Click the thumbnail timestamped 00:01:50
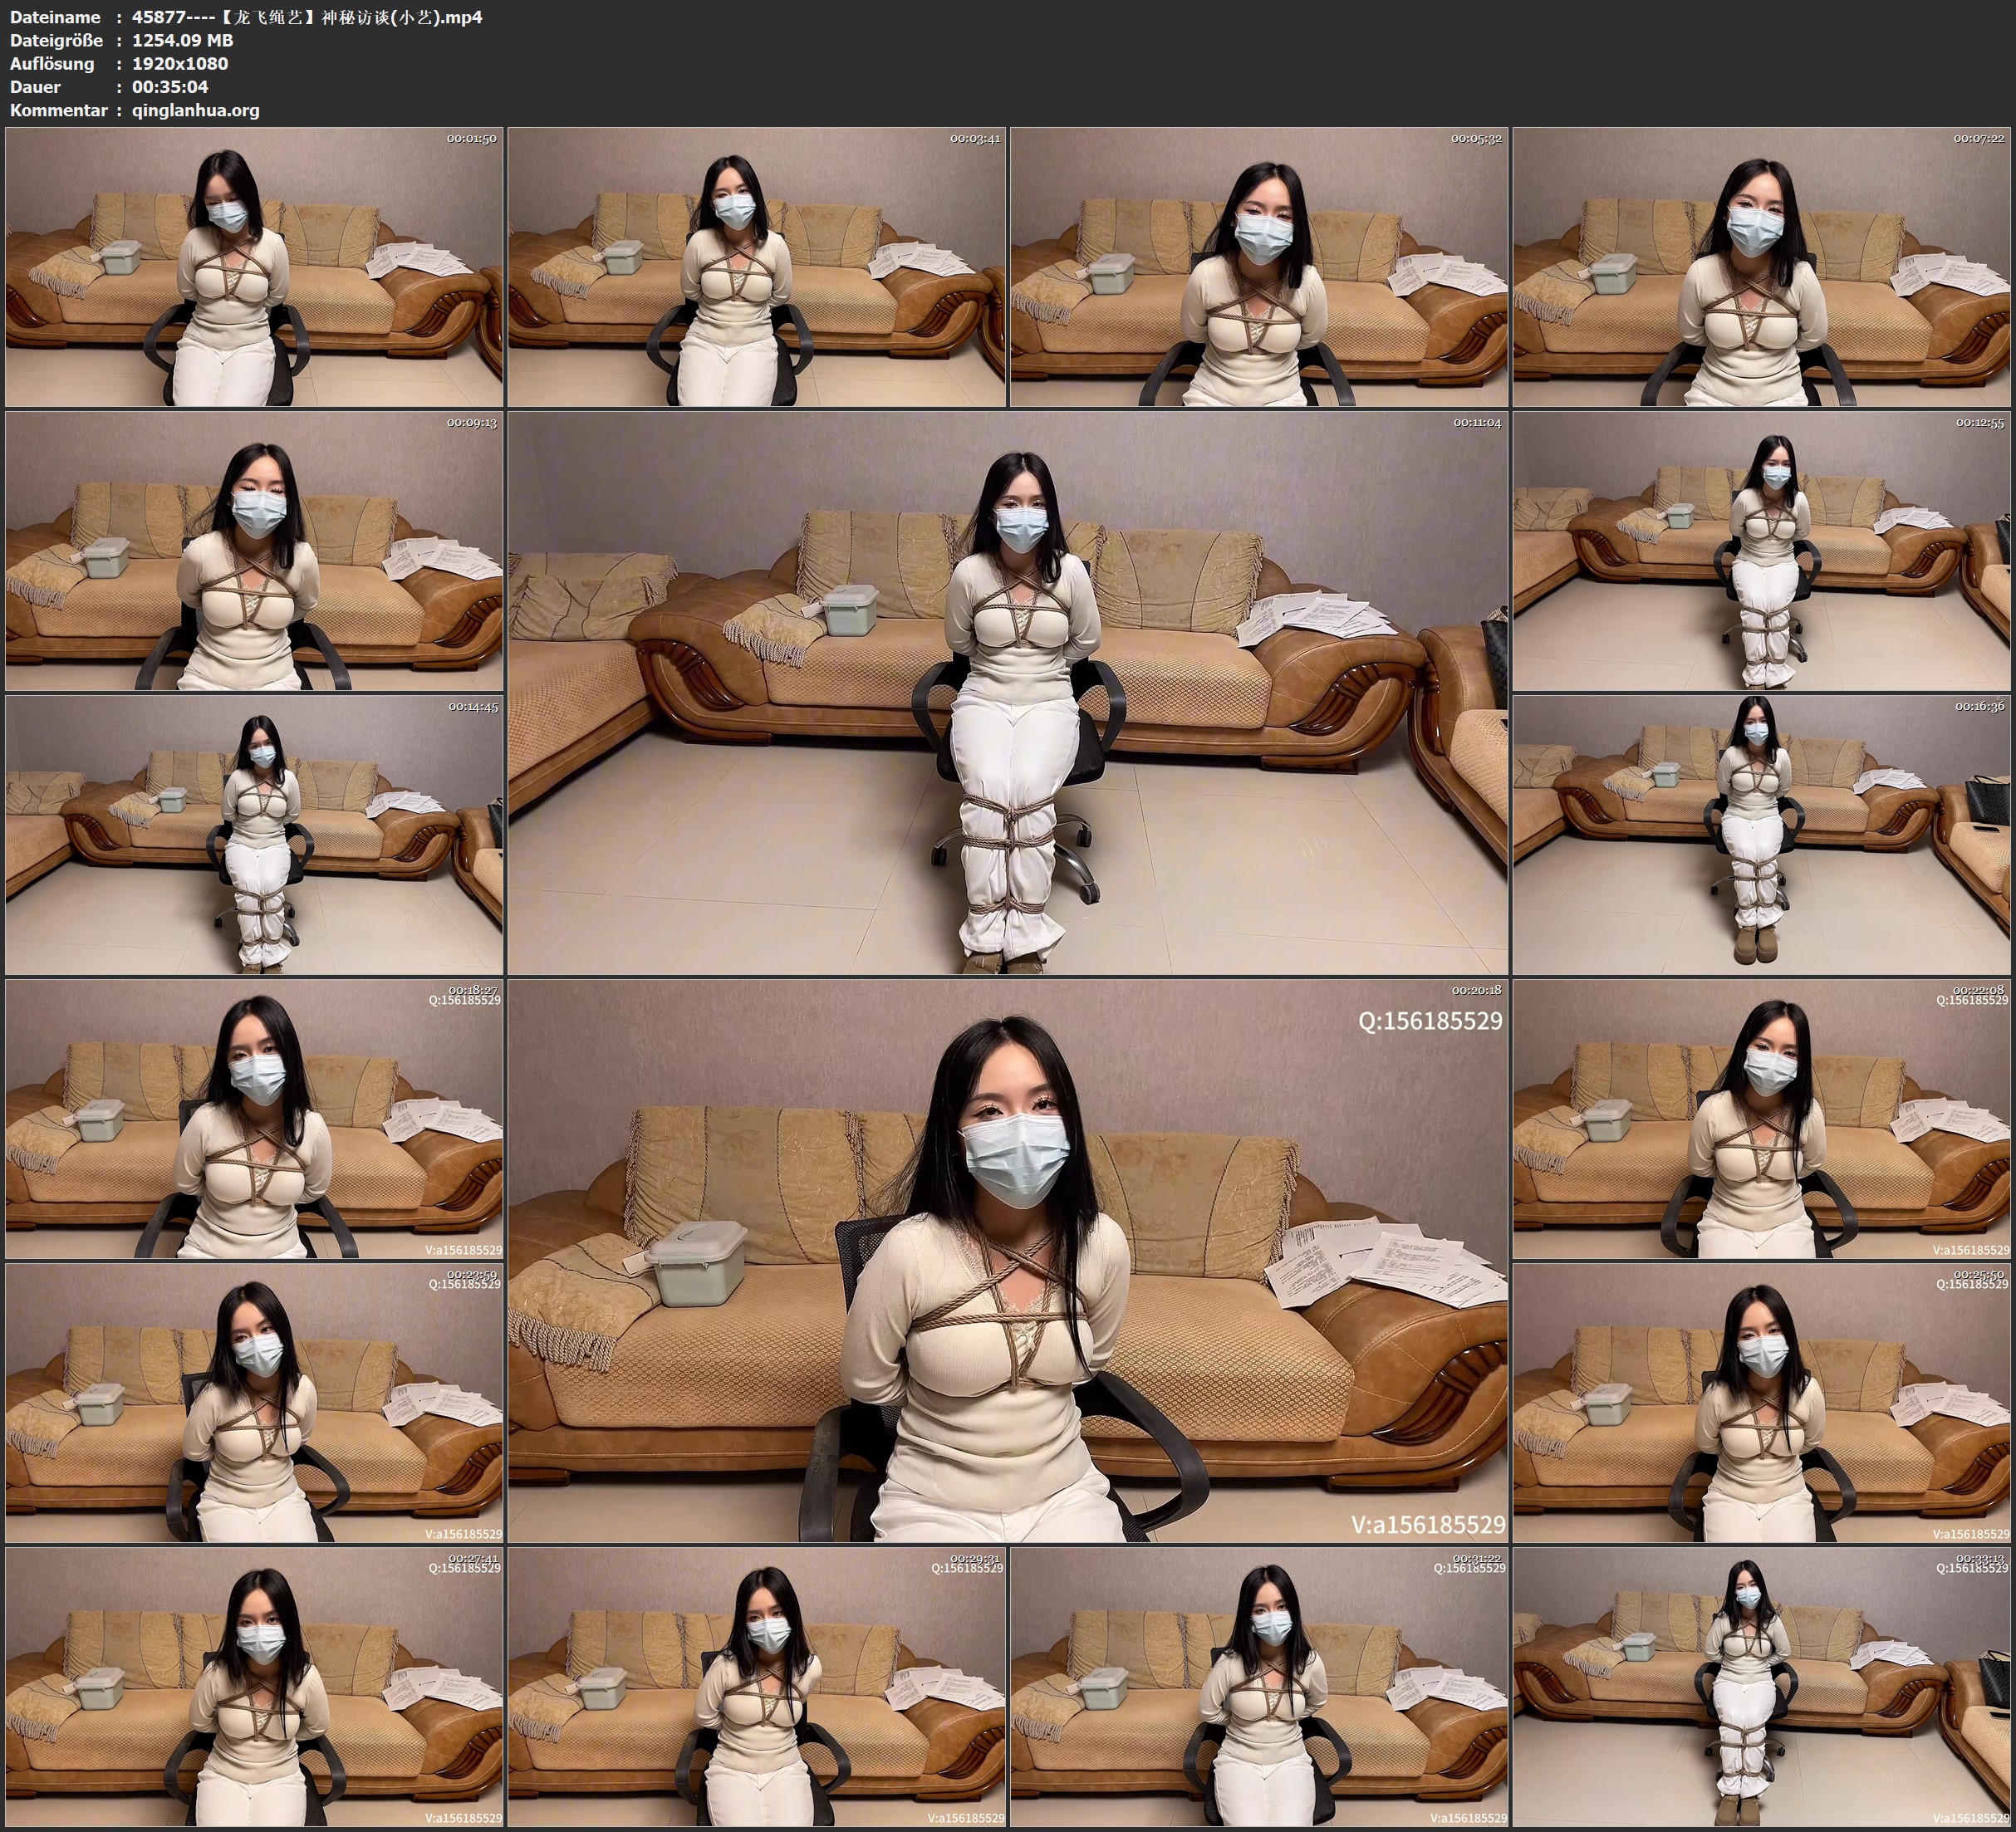Screen dimensions: 2016x1832 tap(254, 267)
